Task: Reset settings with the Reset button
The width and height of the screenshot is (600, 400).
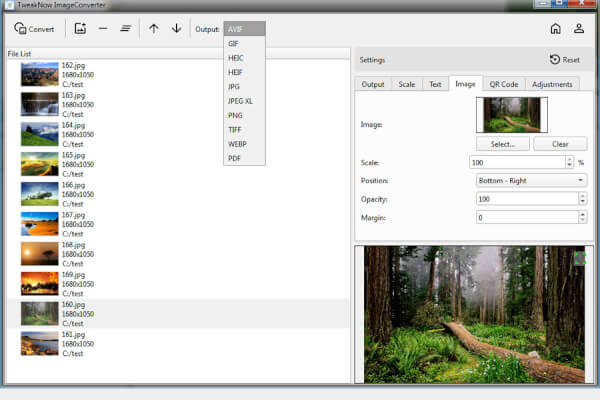Action: click(566, 60)
